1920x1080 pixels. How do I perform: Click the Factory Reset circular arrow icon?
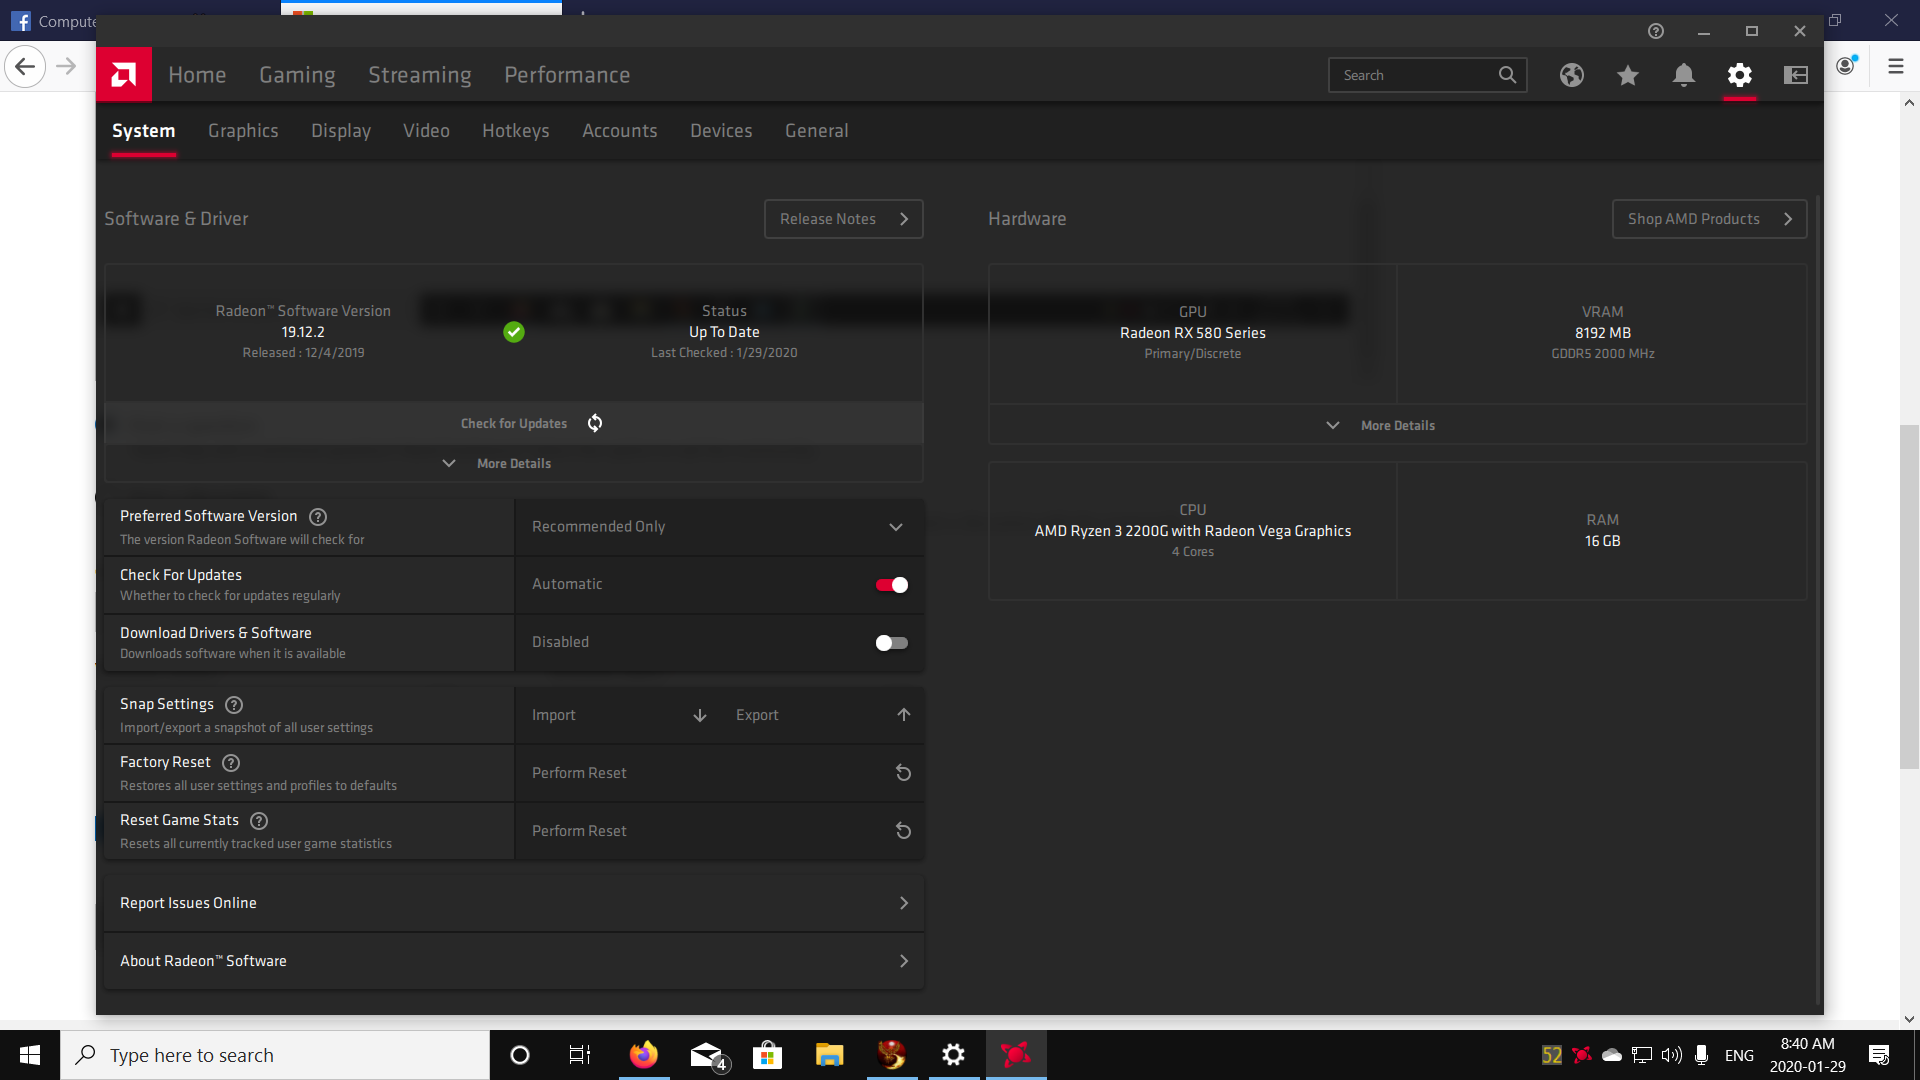[903, 773]
